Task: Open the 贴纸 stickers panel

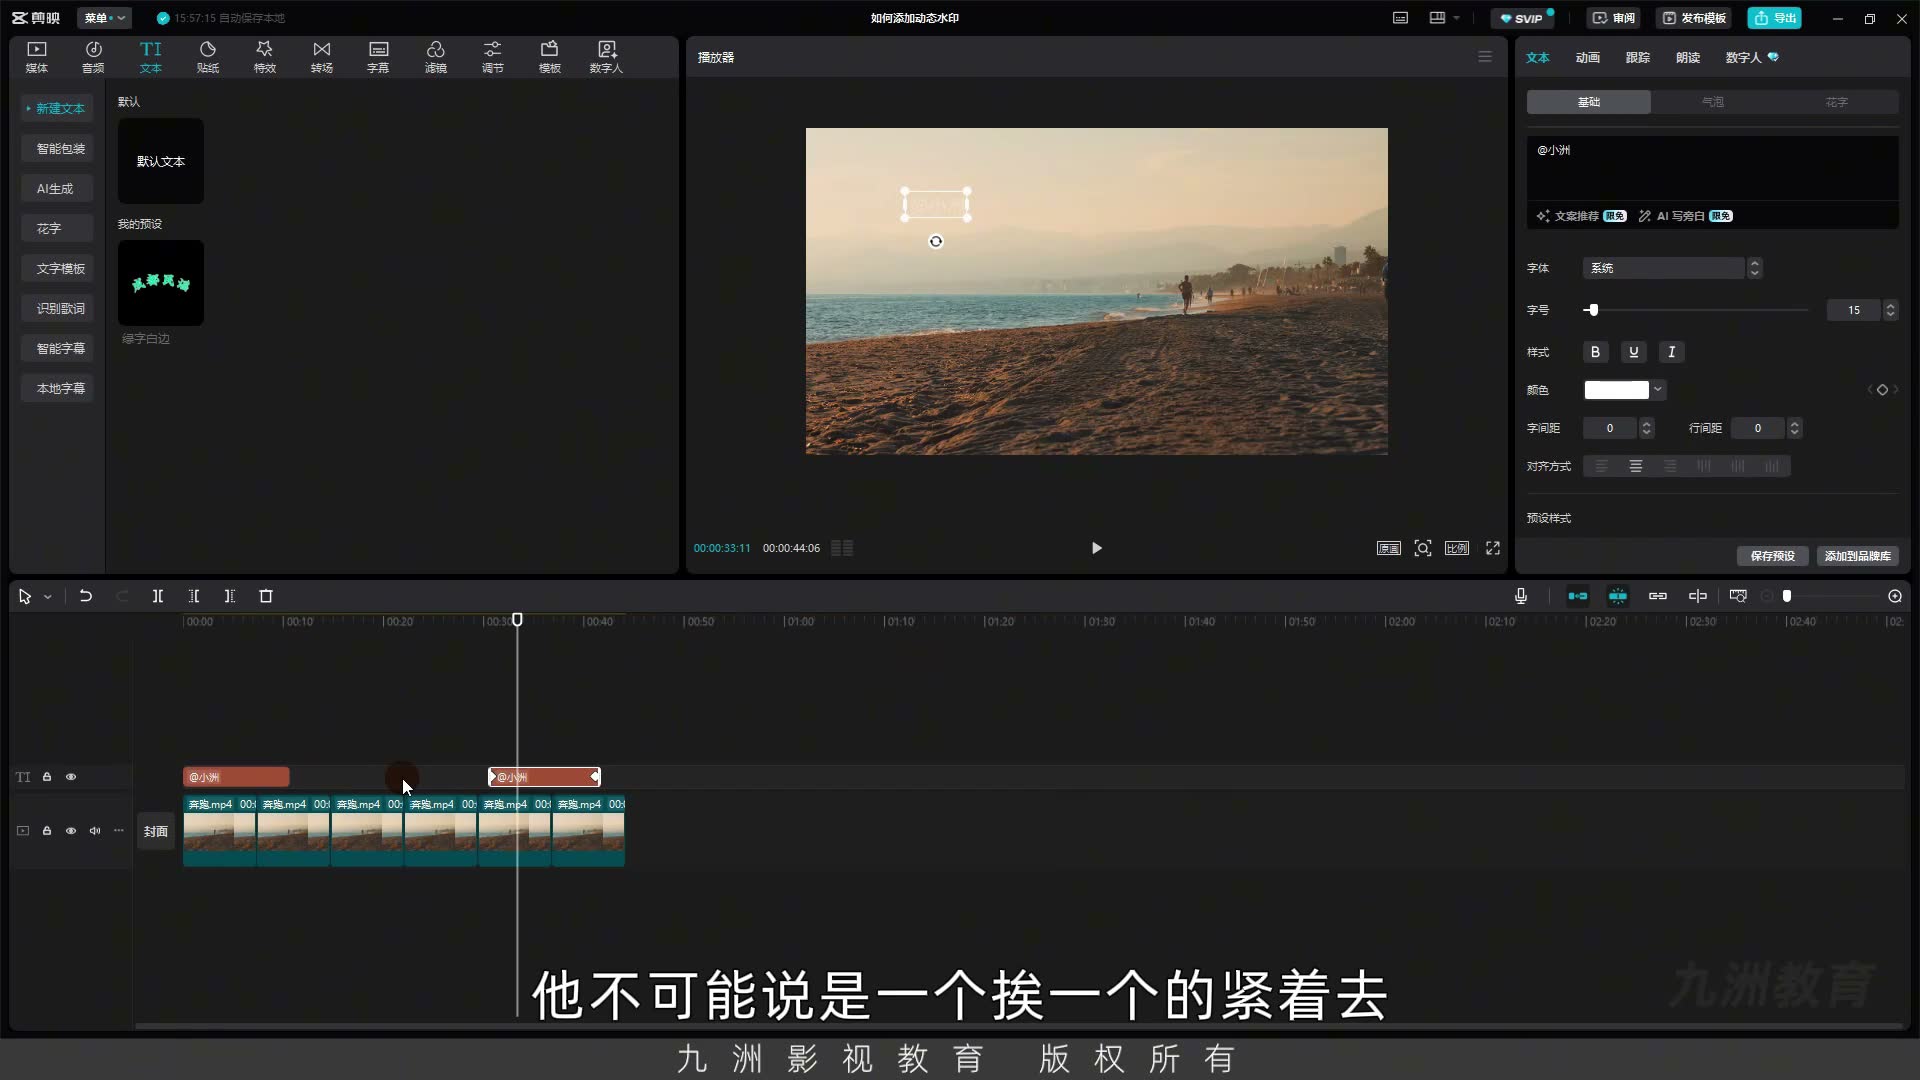Action: [208, 57]
